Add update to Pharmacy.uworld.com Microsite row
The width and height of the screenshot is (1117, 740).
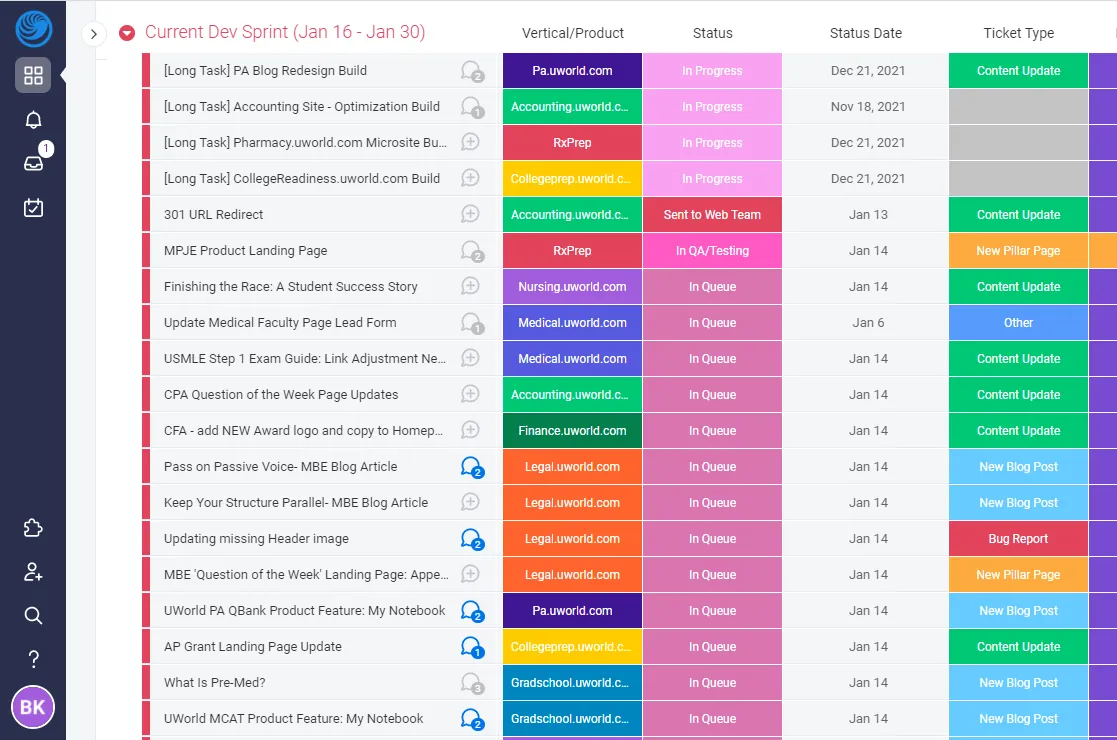(470, 142)
